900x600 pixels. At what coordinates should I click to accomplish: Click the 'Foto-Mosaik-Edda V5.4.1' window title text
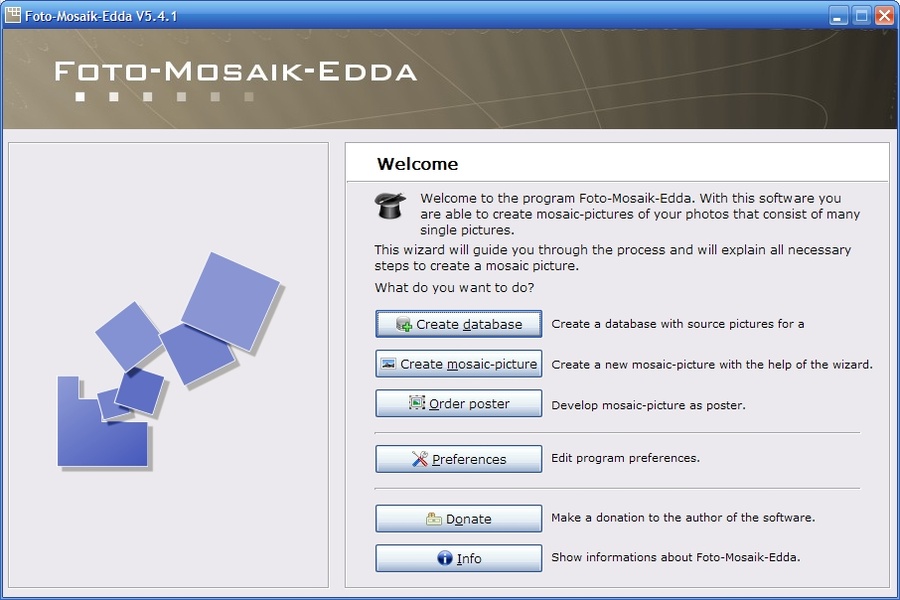pyautogui.click(x=101, y=16)
